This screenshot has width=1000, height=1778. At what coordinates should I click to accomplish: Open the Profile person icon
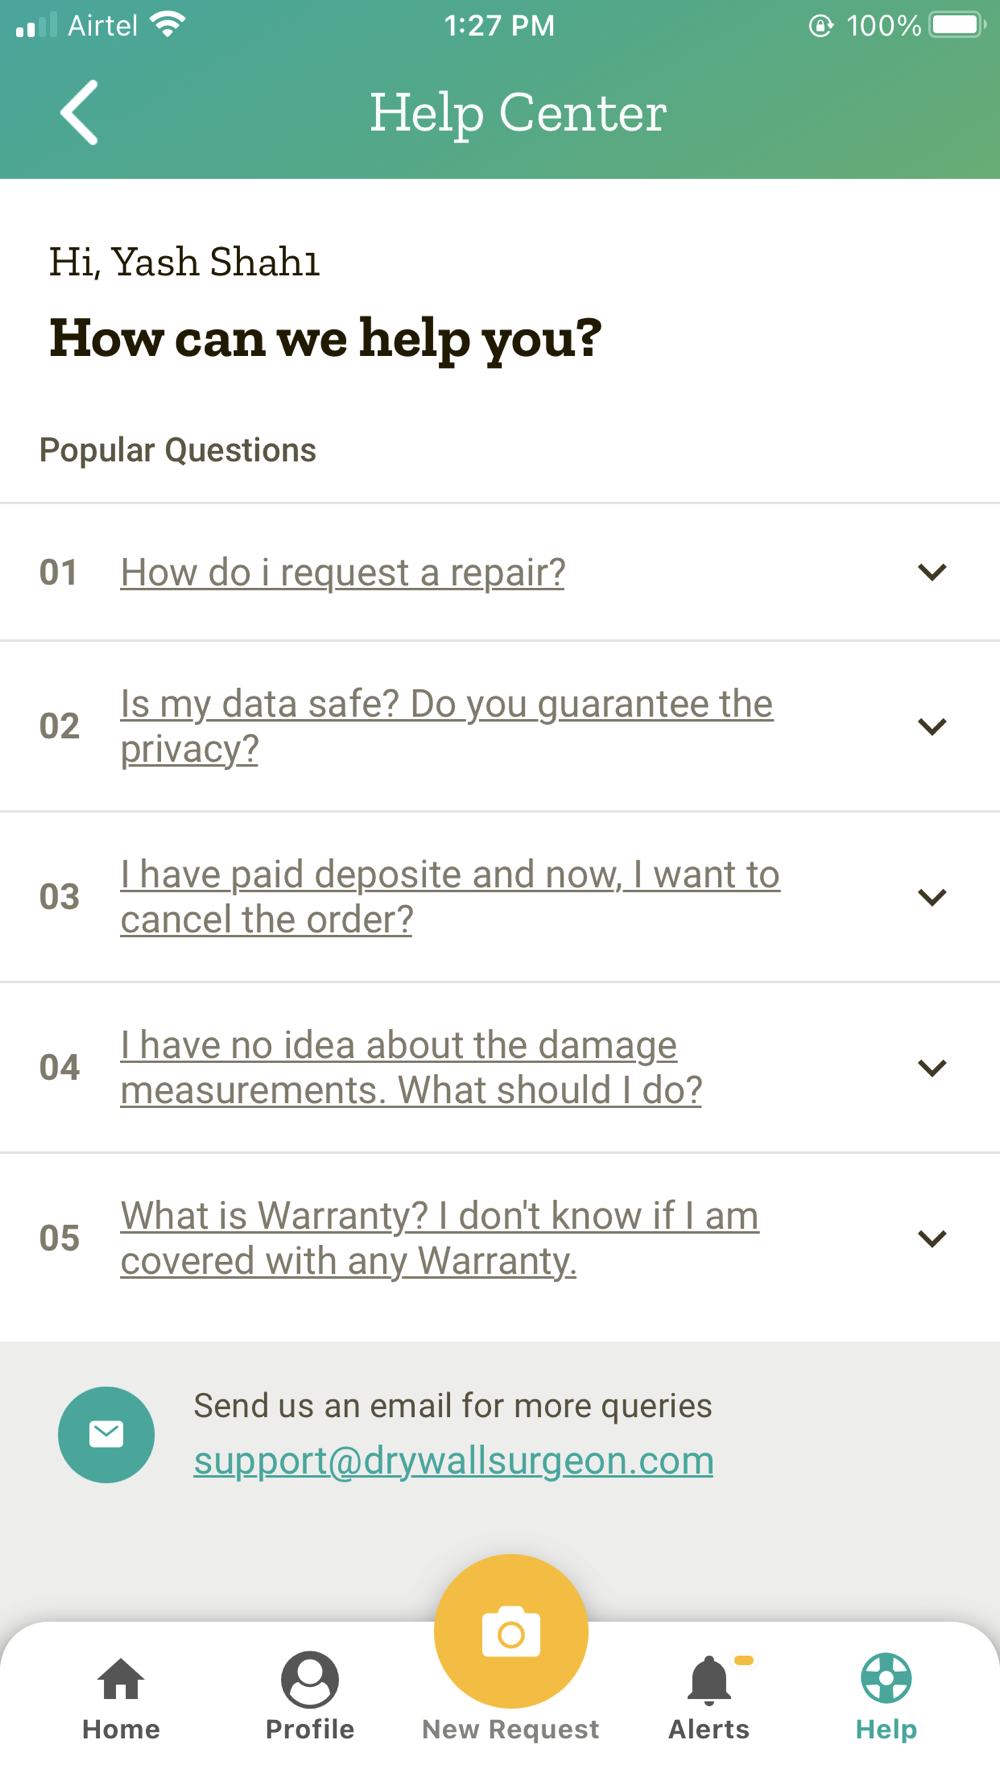click(x=310, y=1679)
